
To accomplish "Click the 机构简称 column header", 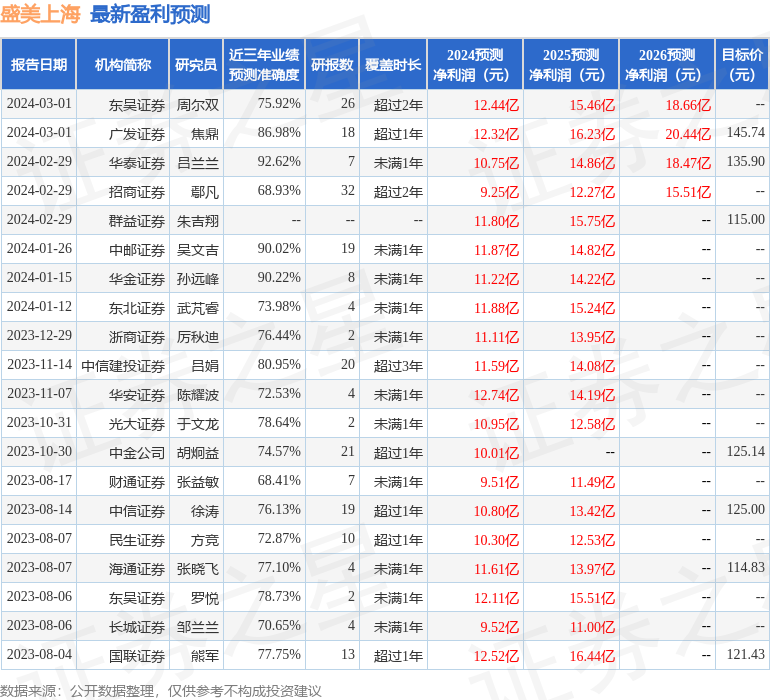I will tap(123, 64).
